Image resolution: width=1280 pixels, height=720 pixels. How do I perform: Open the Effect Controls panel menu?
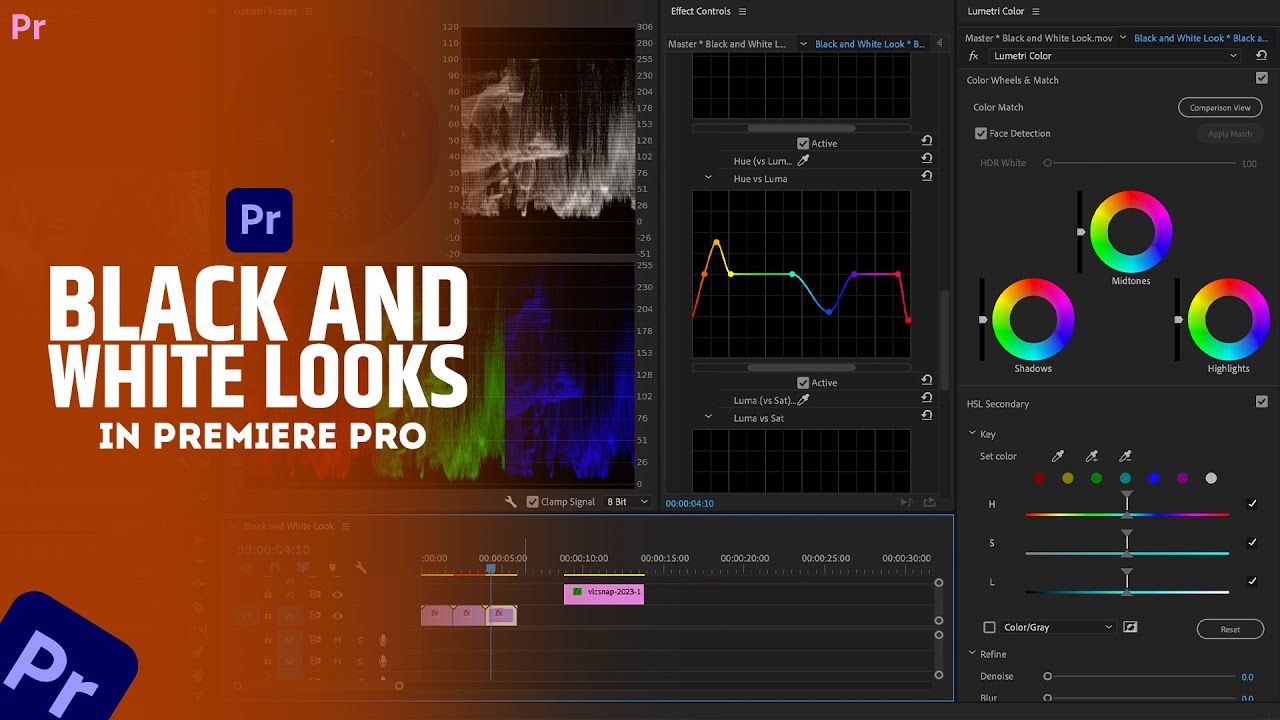[742, 11]
